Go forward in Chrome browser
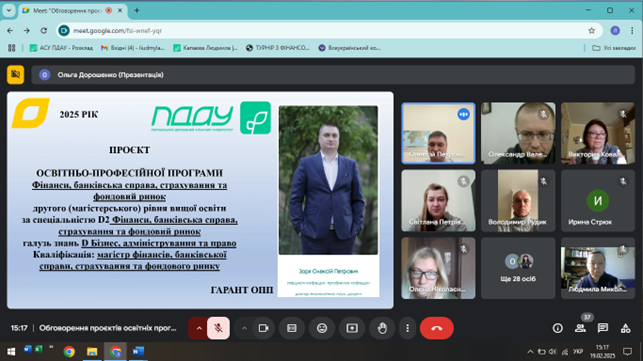Image resolution: width=643 pixels, height=361 pixels. pos(27,31)
